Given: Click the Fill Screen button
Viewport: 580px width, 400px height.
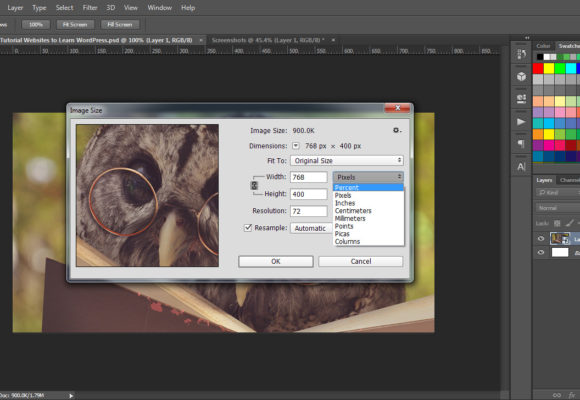Looking at the screenshot, I should coord(120,25).
